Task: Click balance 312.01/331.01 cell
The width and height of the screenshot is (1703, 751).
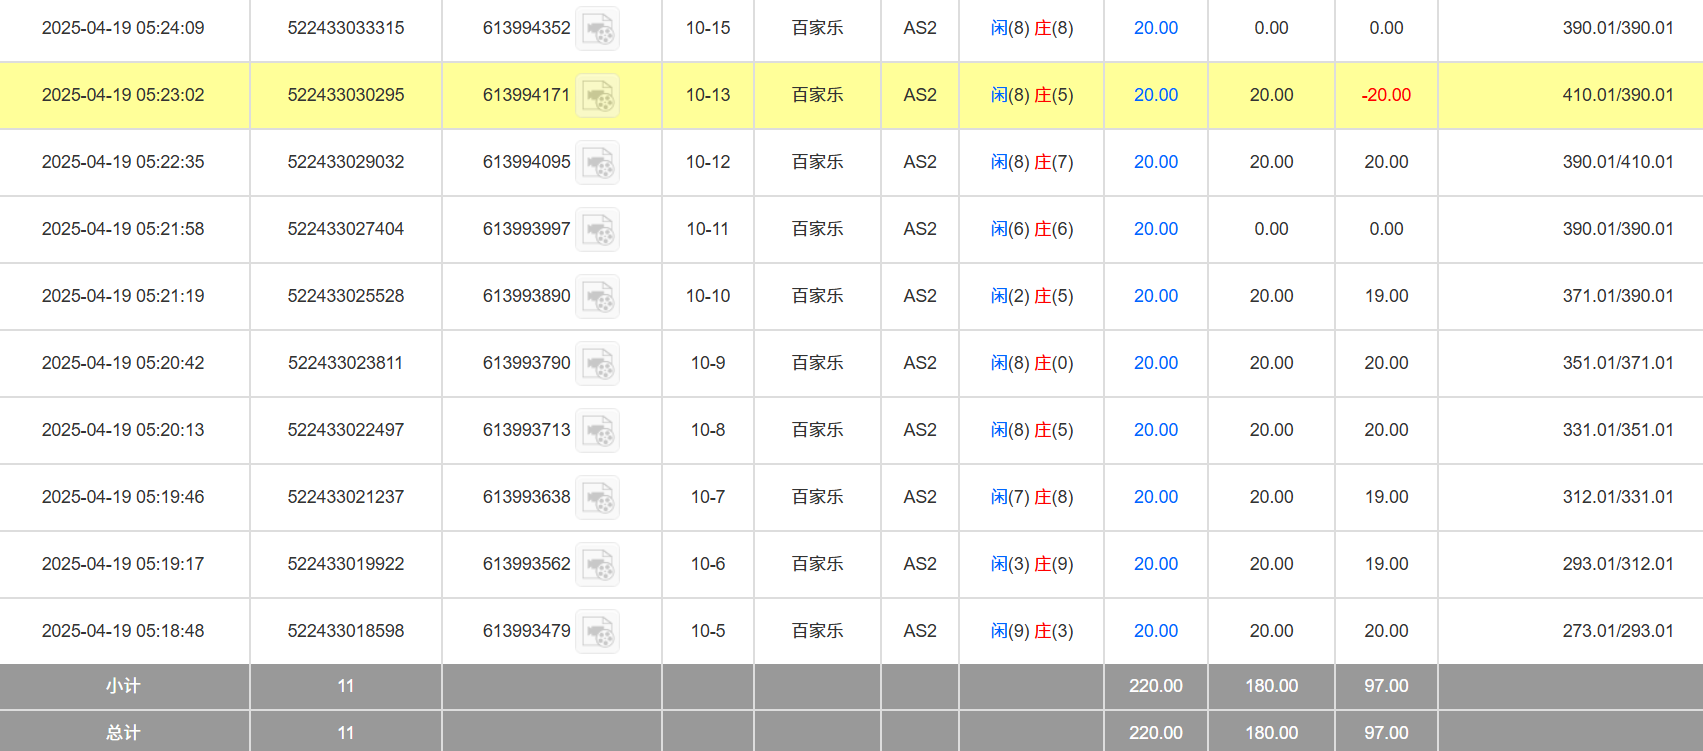Action: tap(1617, 497)
